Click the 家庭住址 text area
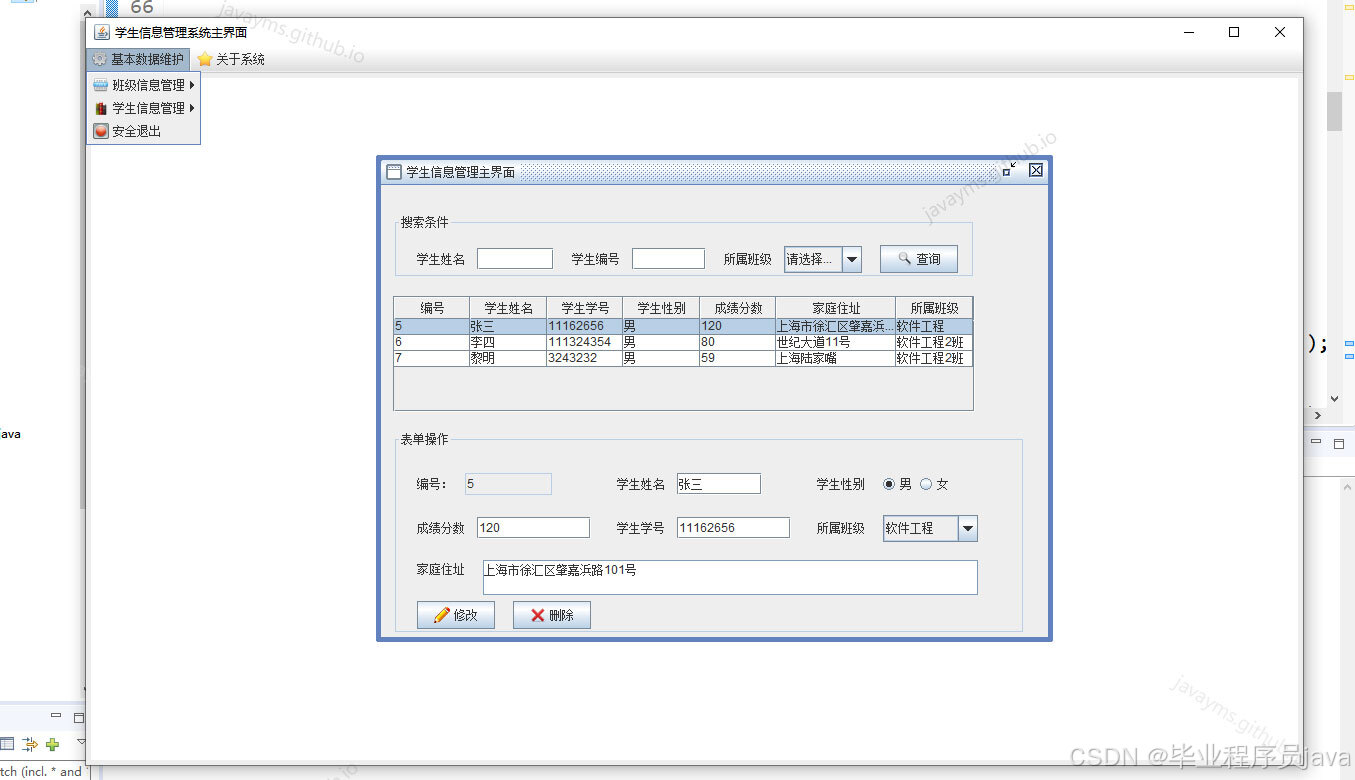Image resolution: width=1355 pixels, height=780 pixels. [730, 577]
